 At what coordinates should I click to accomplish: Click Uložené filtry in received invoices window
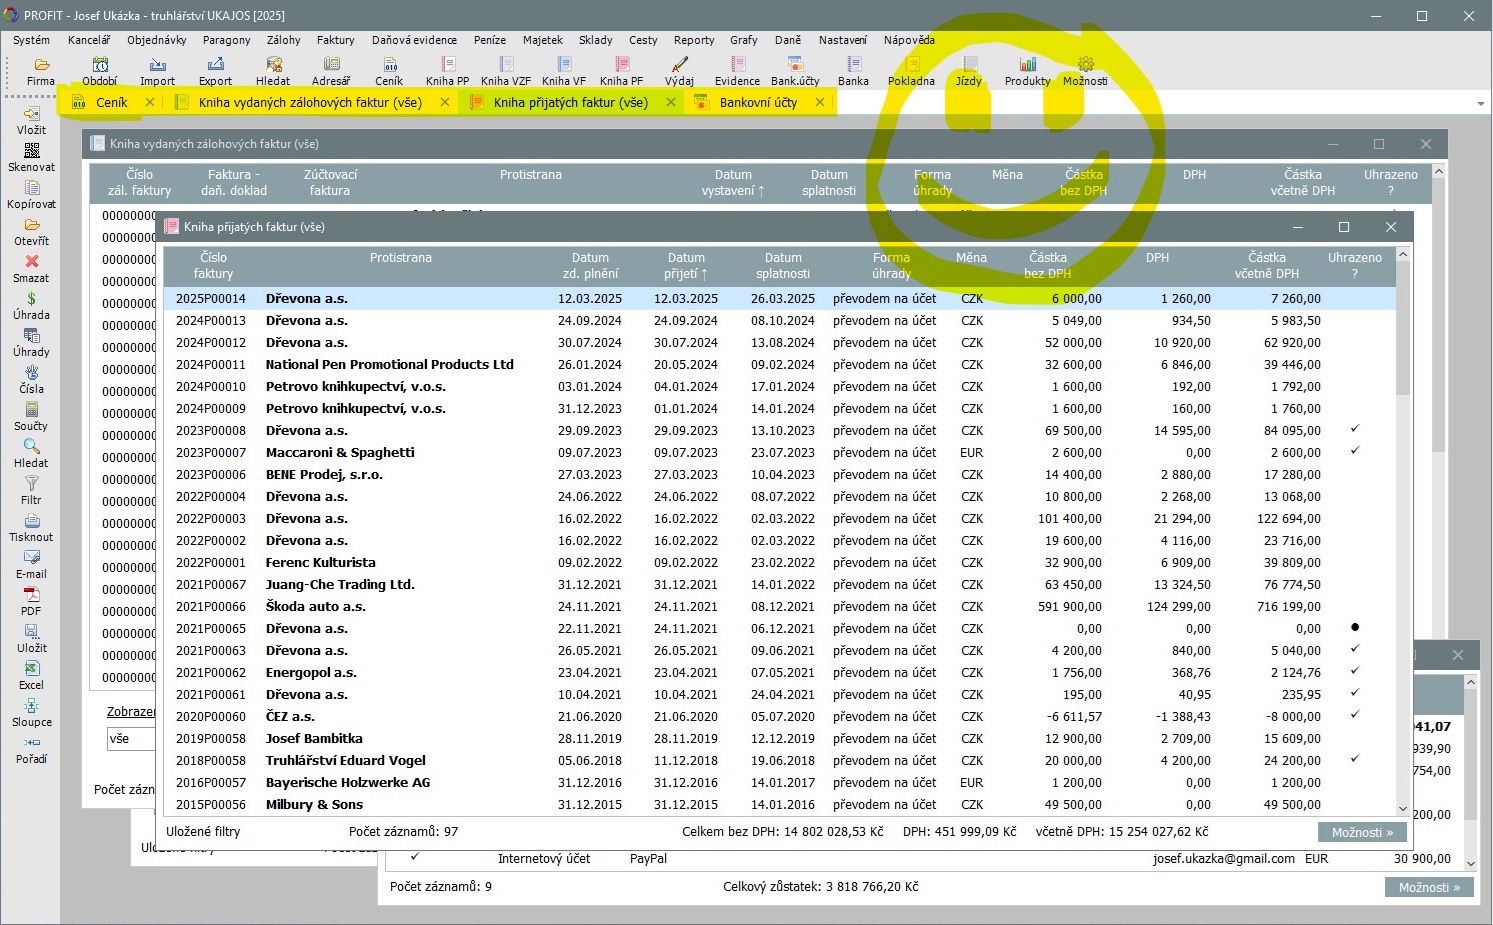click(203, 831)
